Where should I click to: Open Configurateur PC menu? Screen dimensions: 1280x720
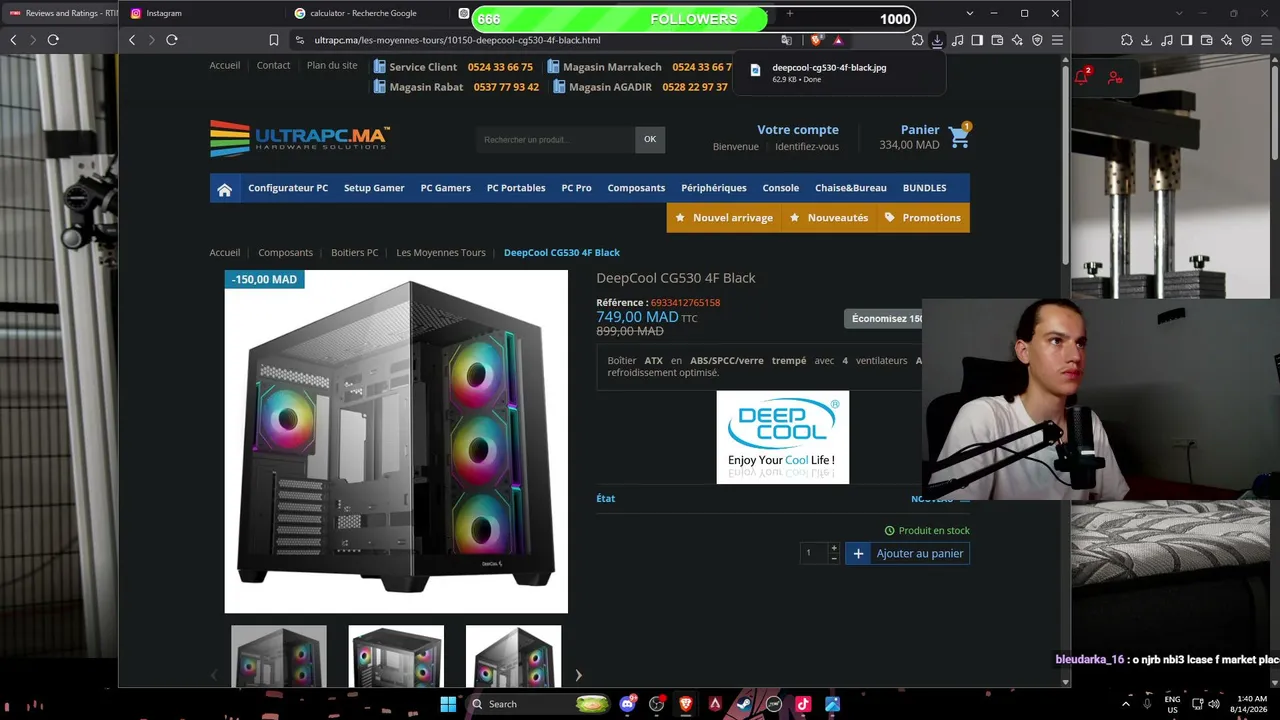[x=288, y=188]
